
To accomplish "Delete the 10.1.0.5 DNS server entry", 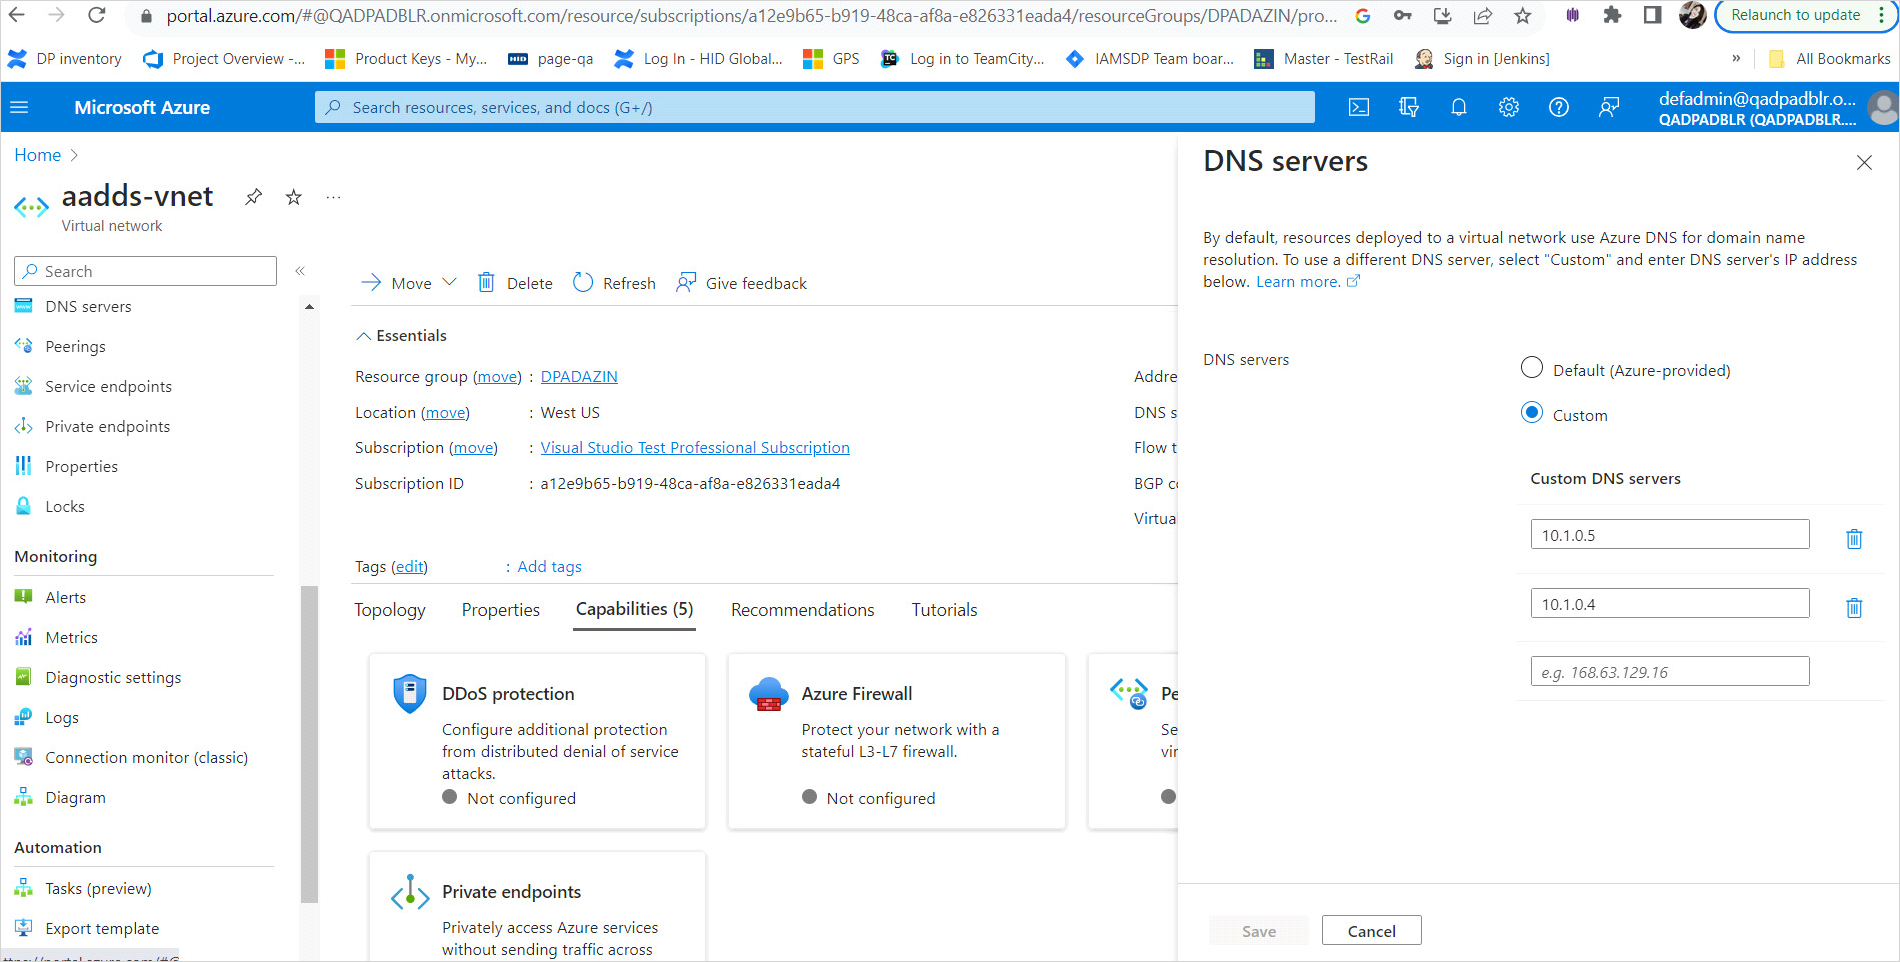I will click(1853, 539).
